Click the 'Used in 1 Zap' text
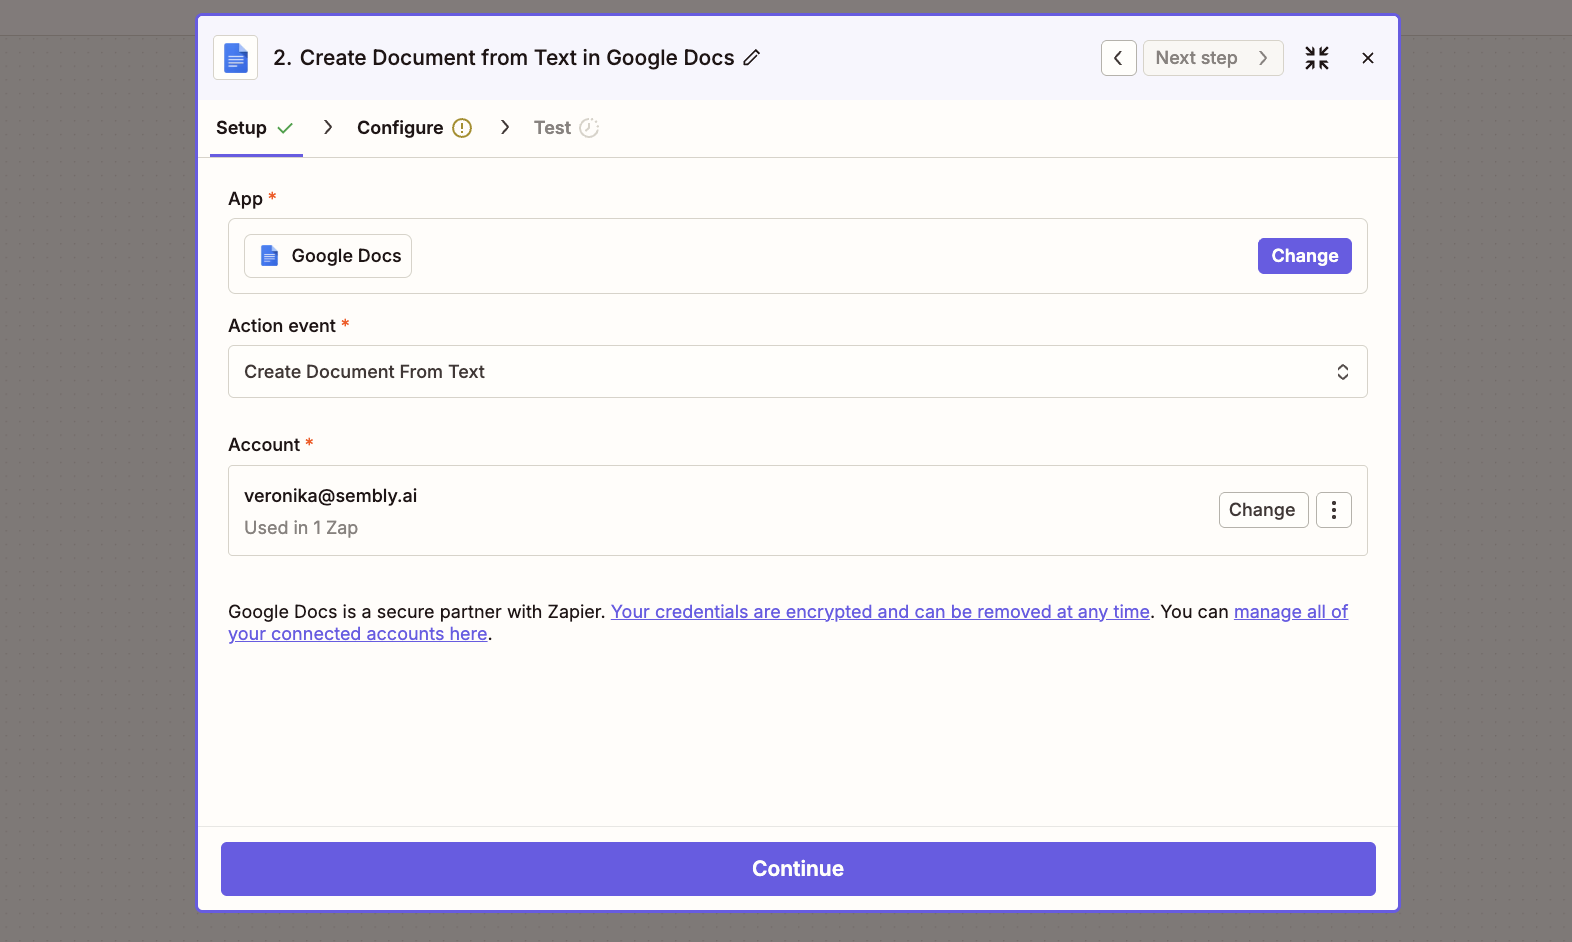This screenshot has height=942, width=1572. [301, 528]
